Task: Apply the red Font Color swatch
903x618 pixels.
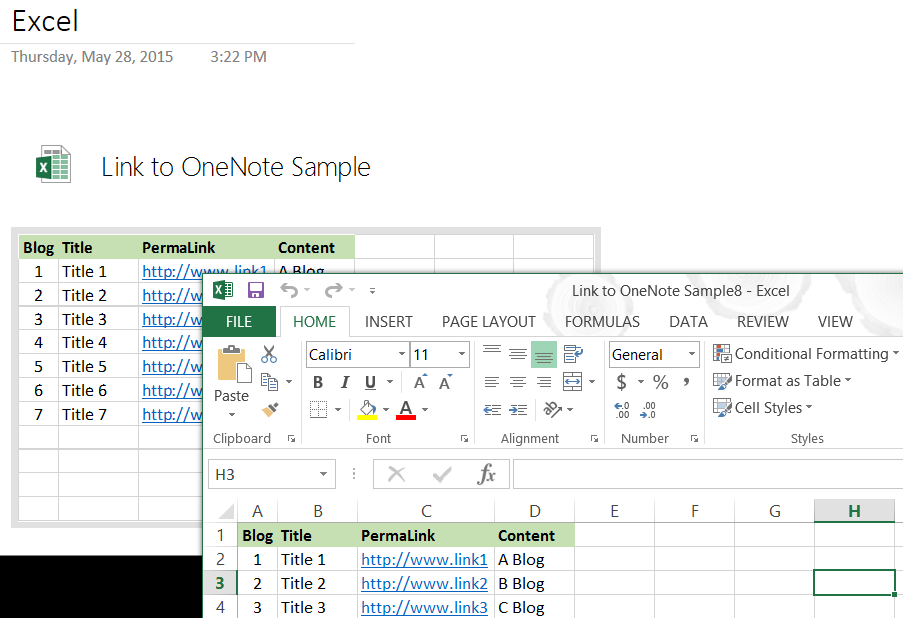Action: pos(406,409)
